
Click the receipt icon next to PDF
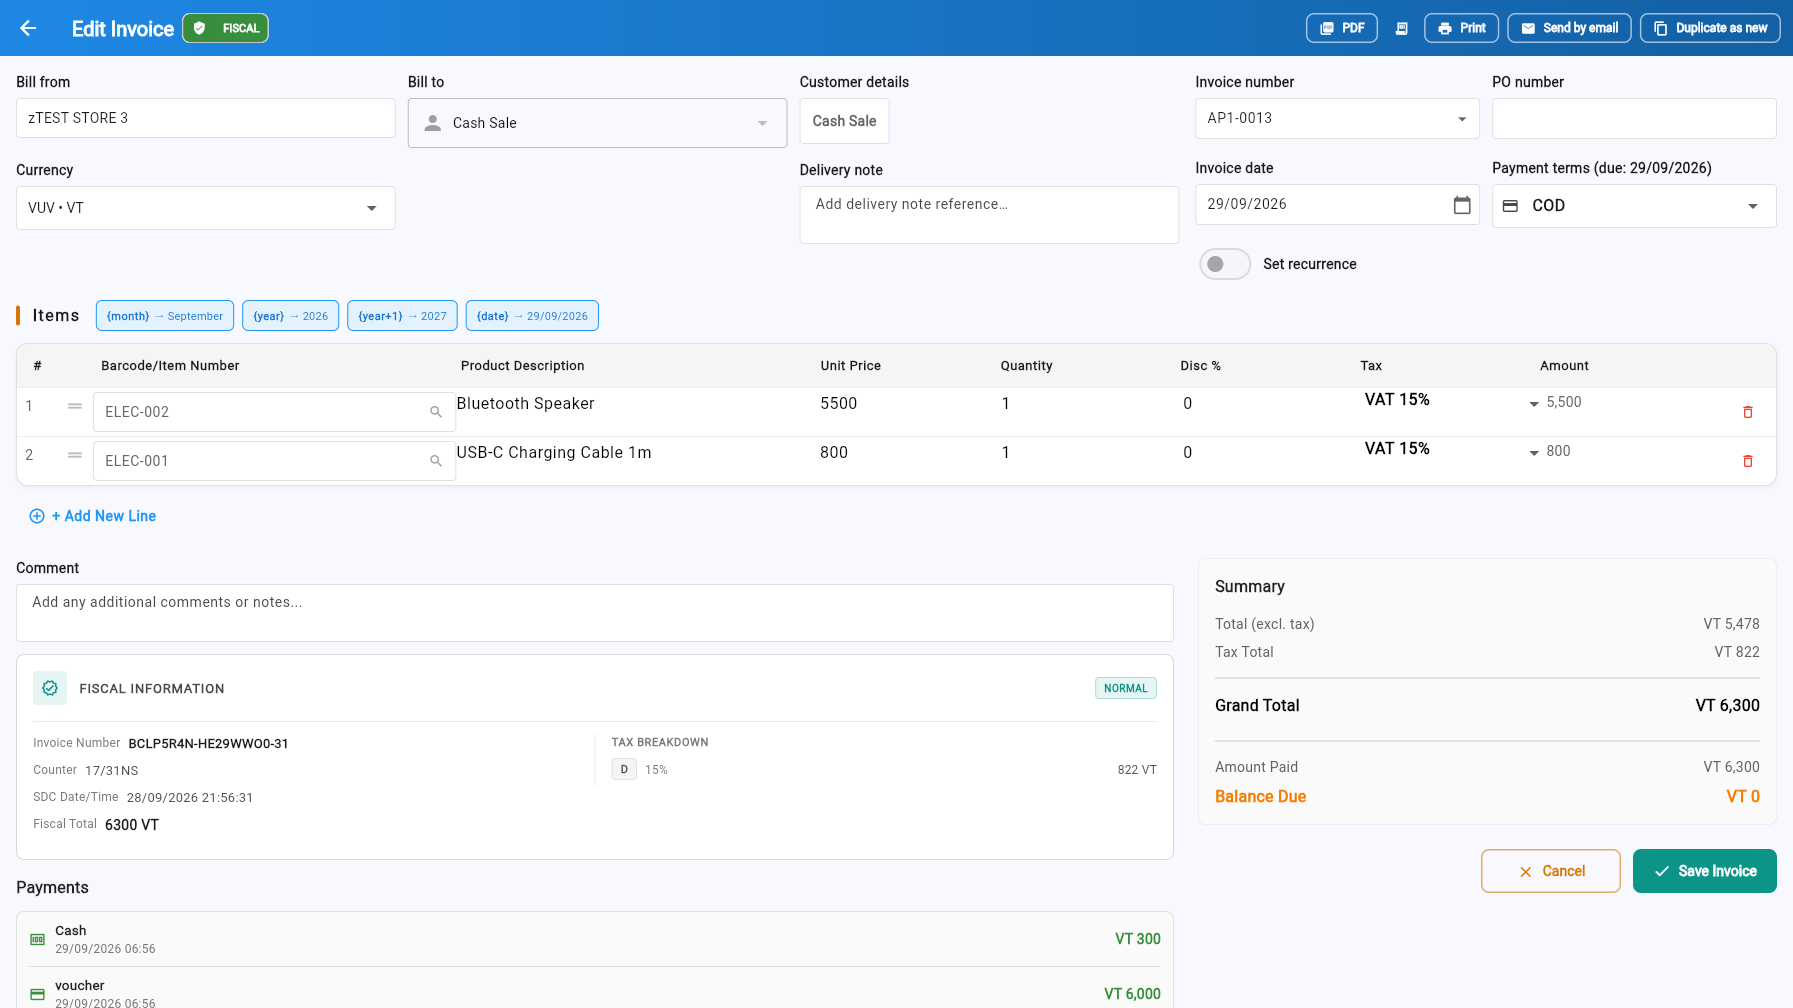1401,28
